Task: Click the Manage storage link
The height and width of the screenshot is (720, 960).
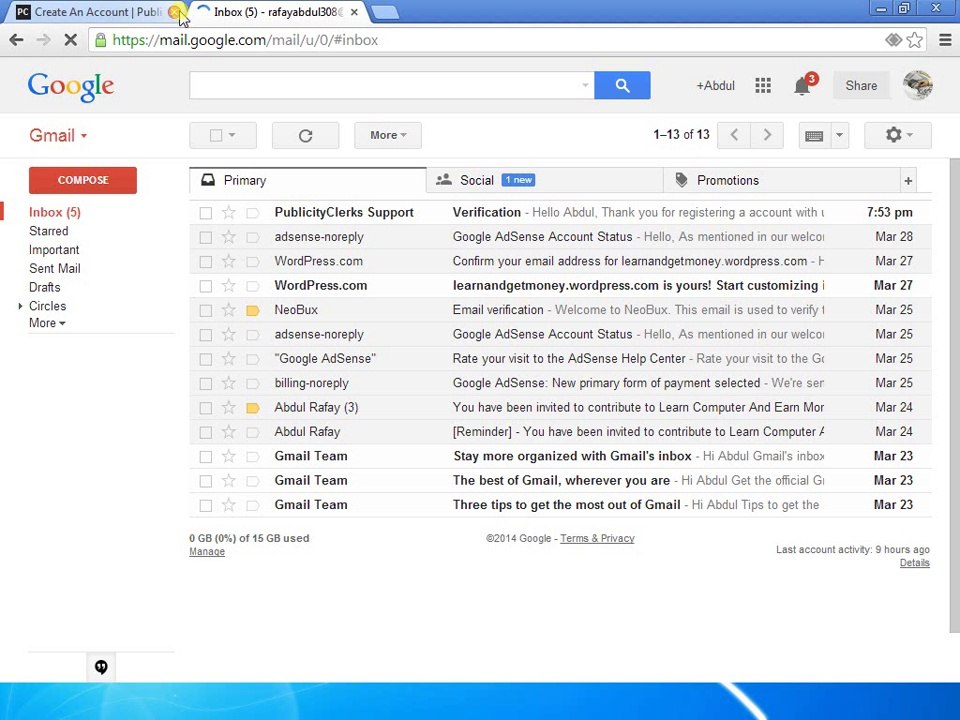Action: pyautogui.click(x=207, y=552)
